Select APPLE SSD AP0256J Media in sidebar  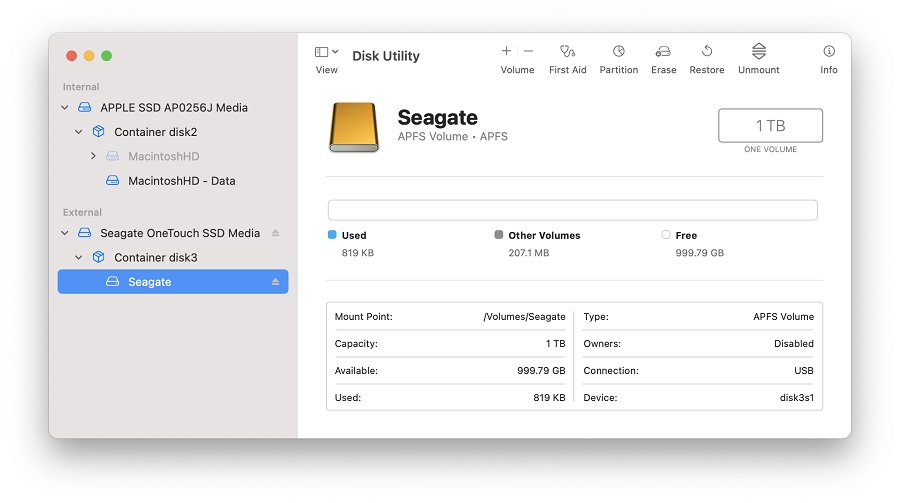pyautogui.click(x=173, y=107)
